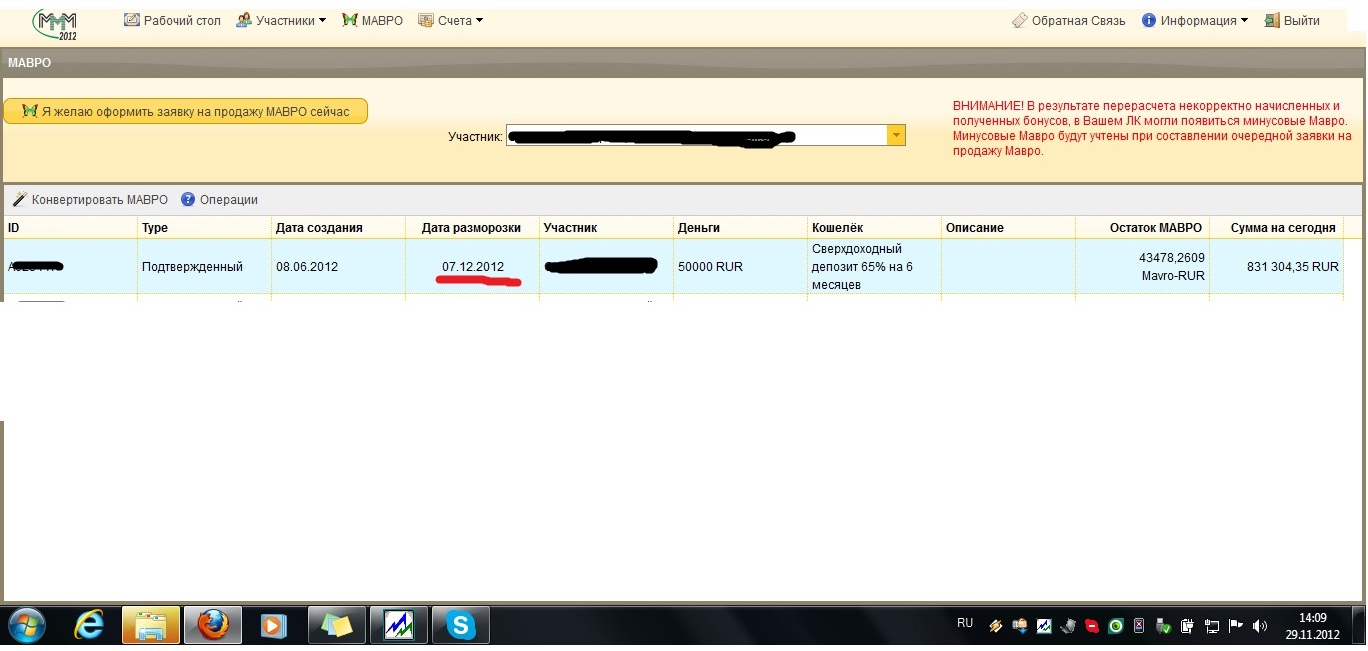Open the Участник combo box arrow

click(896, 135)
